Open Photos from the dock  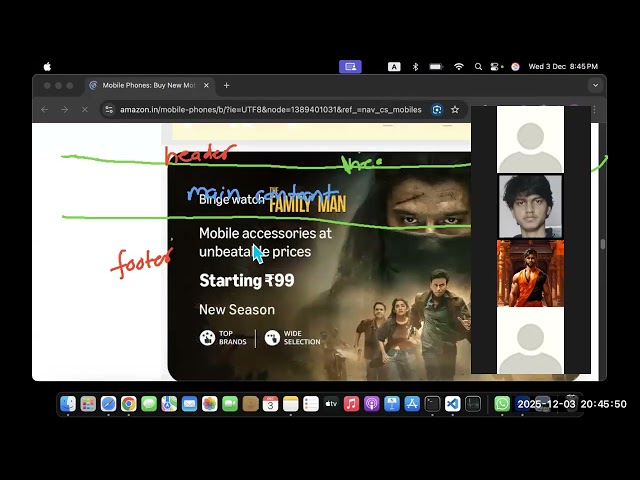click(210, 404)
